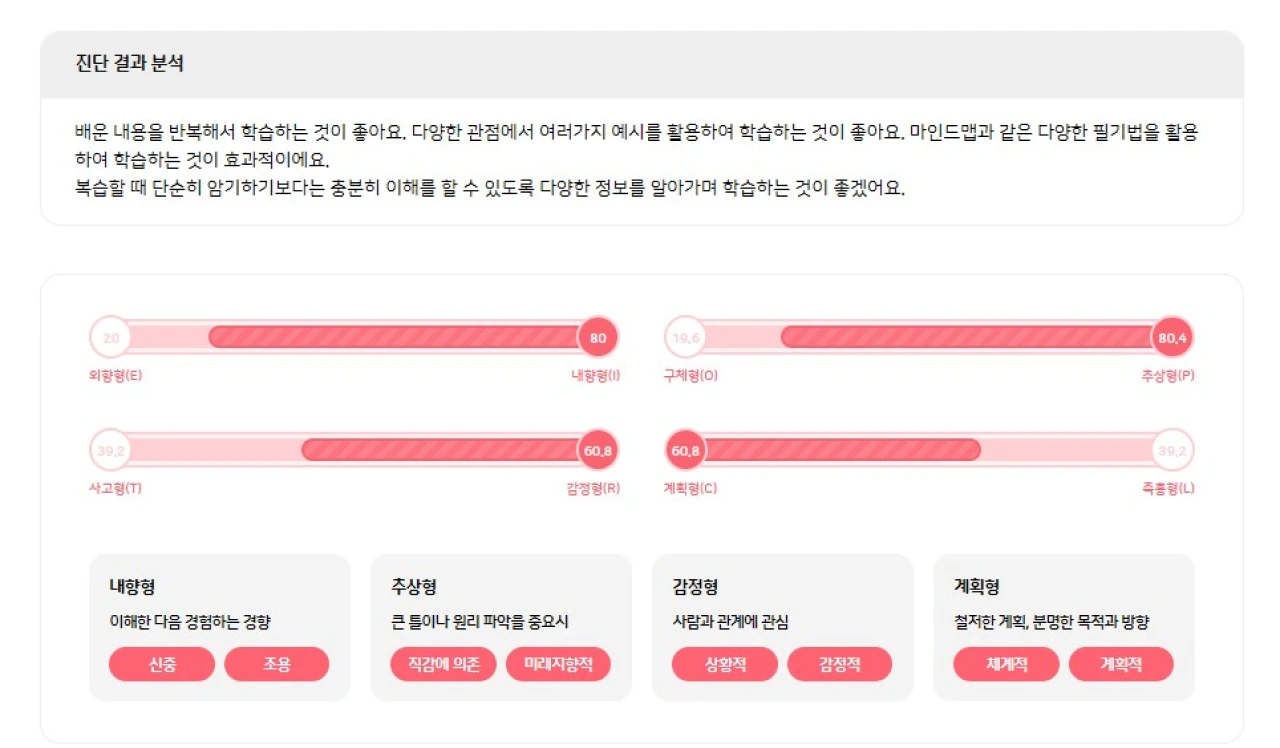Image resolution: width=1280 pixels, height=748 pixels.
Task: Click the 진단 결과 분석 header
Action: tap(130, 64)
